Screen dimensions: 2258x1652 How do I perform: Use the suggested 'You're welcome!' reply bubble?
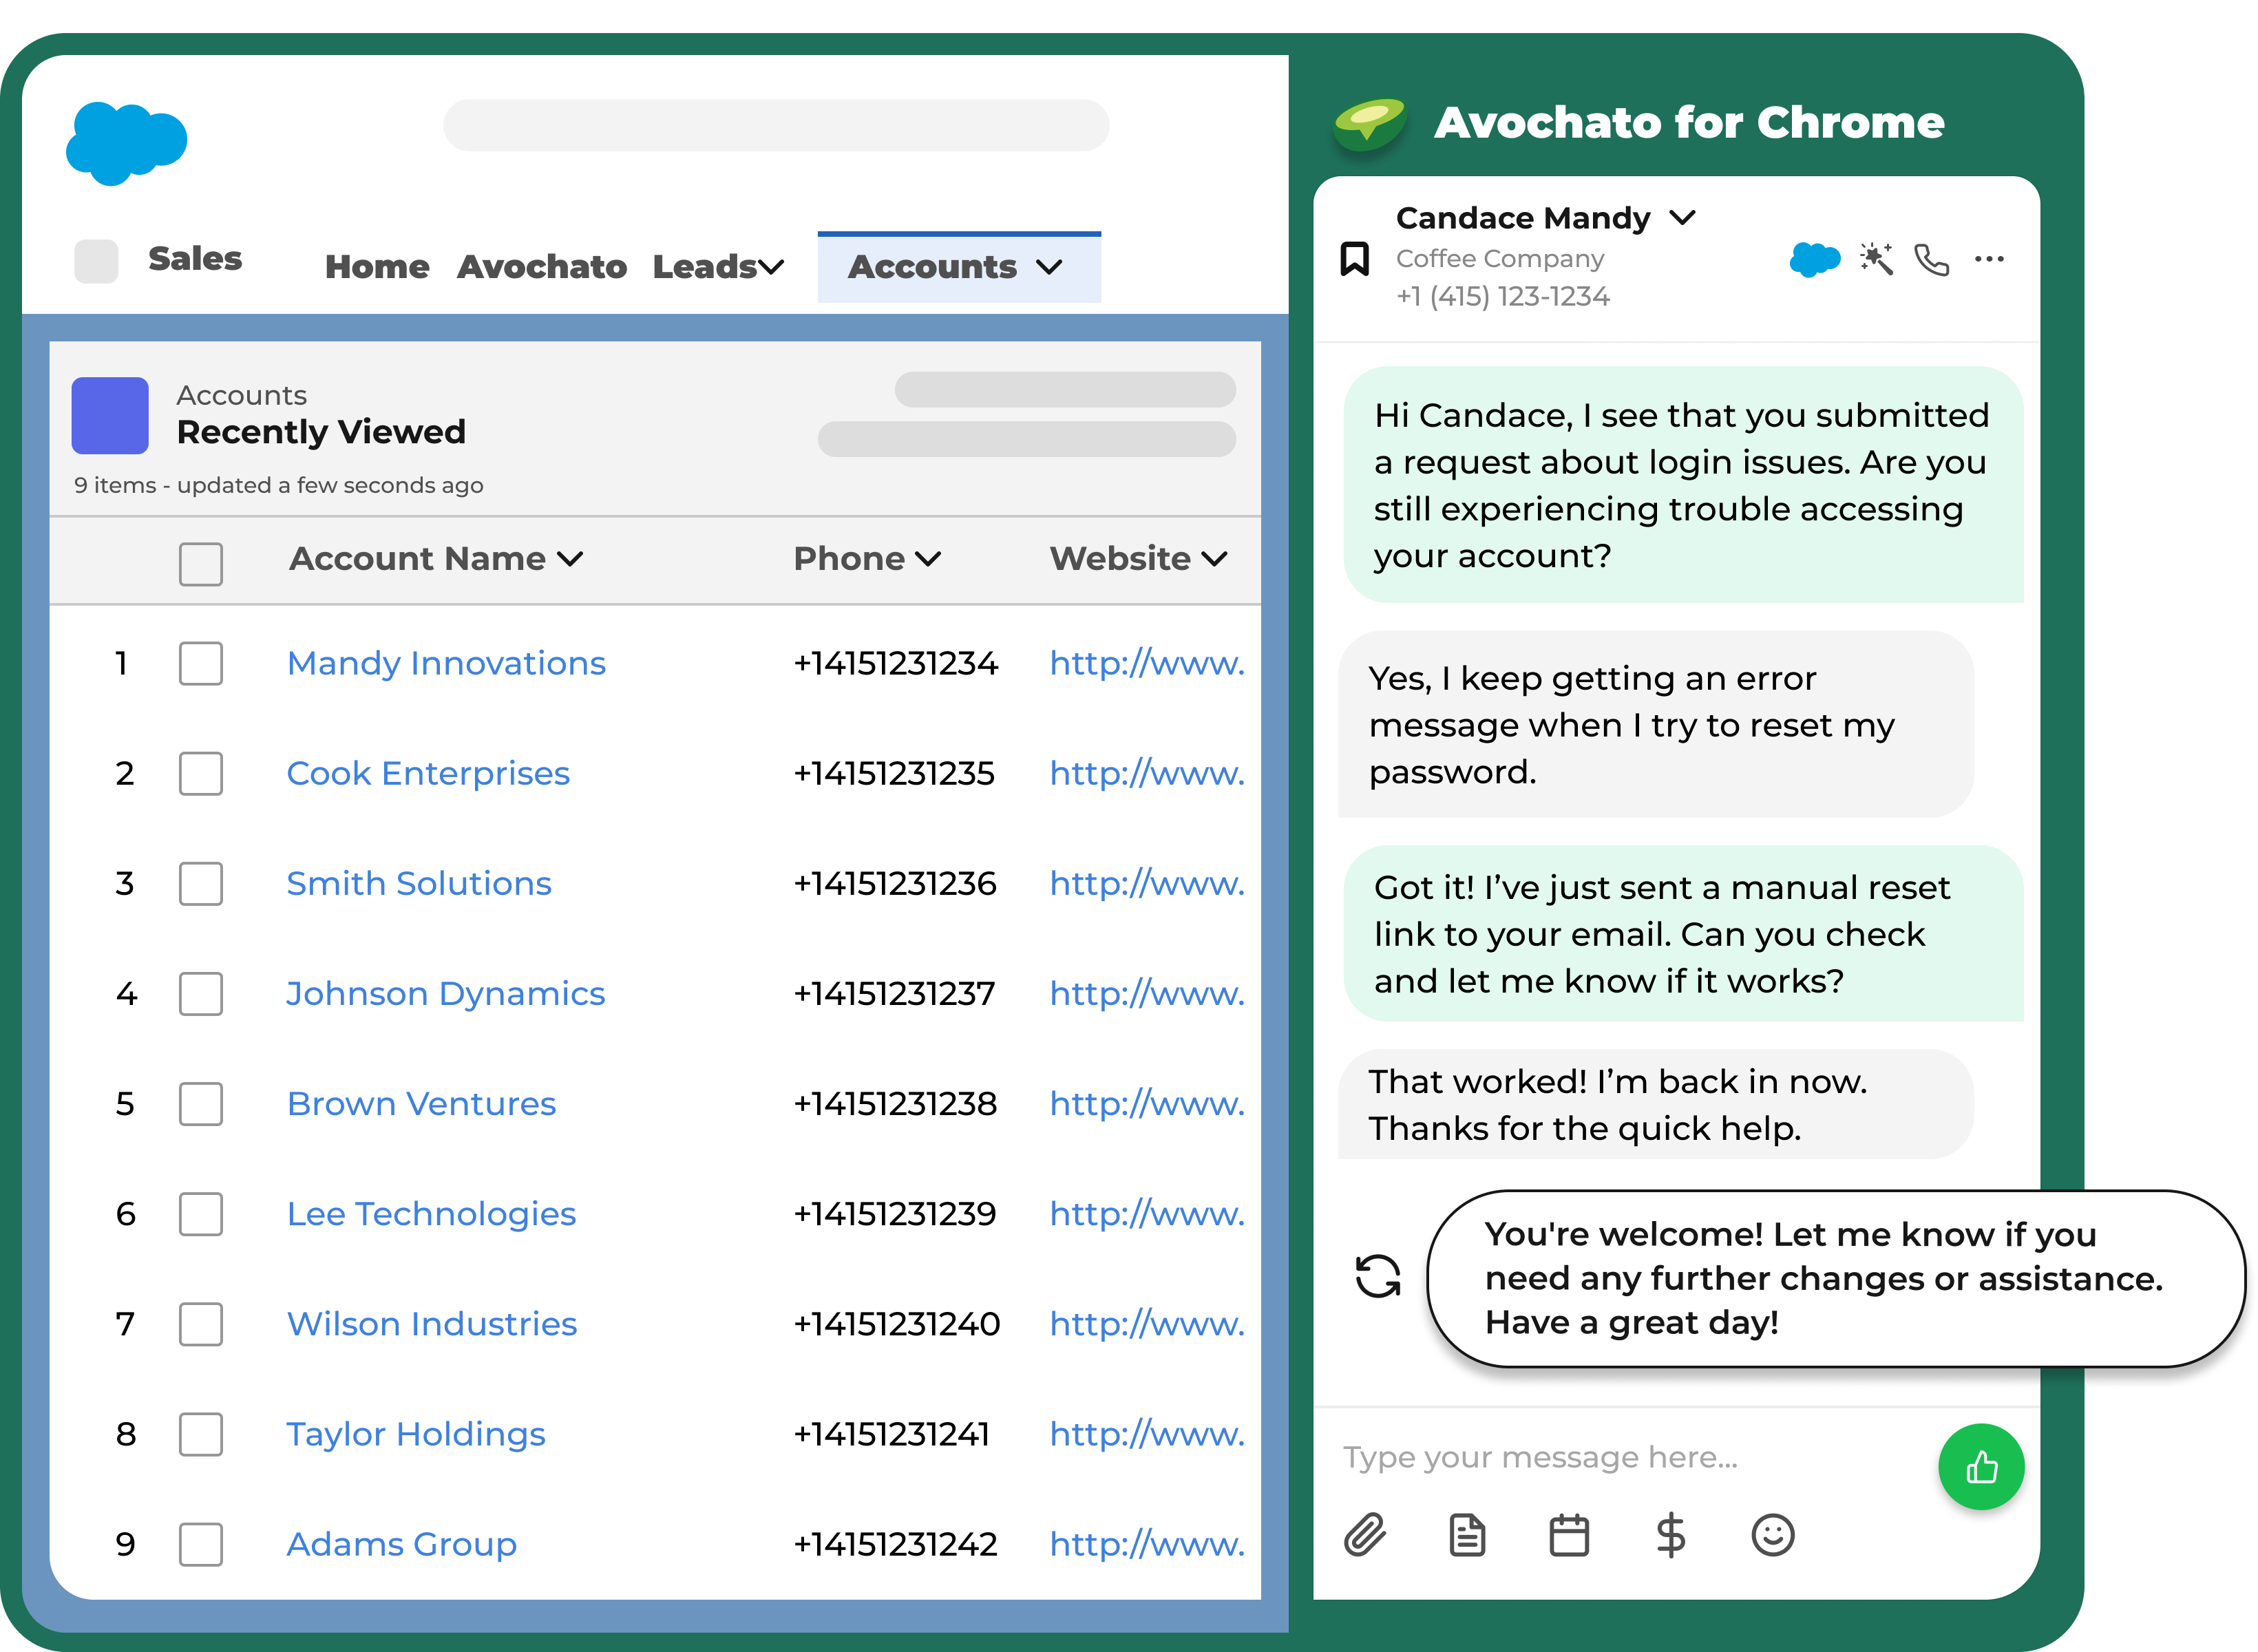pyautogui.click(x=1836, y=1278)
